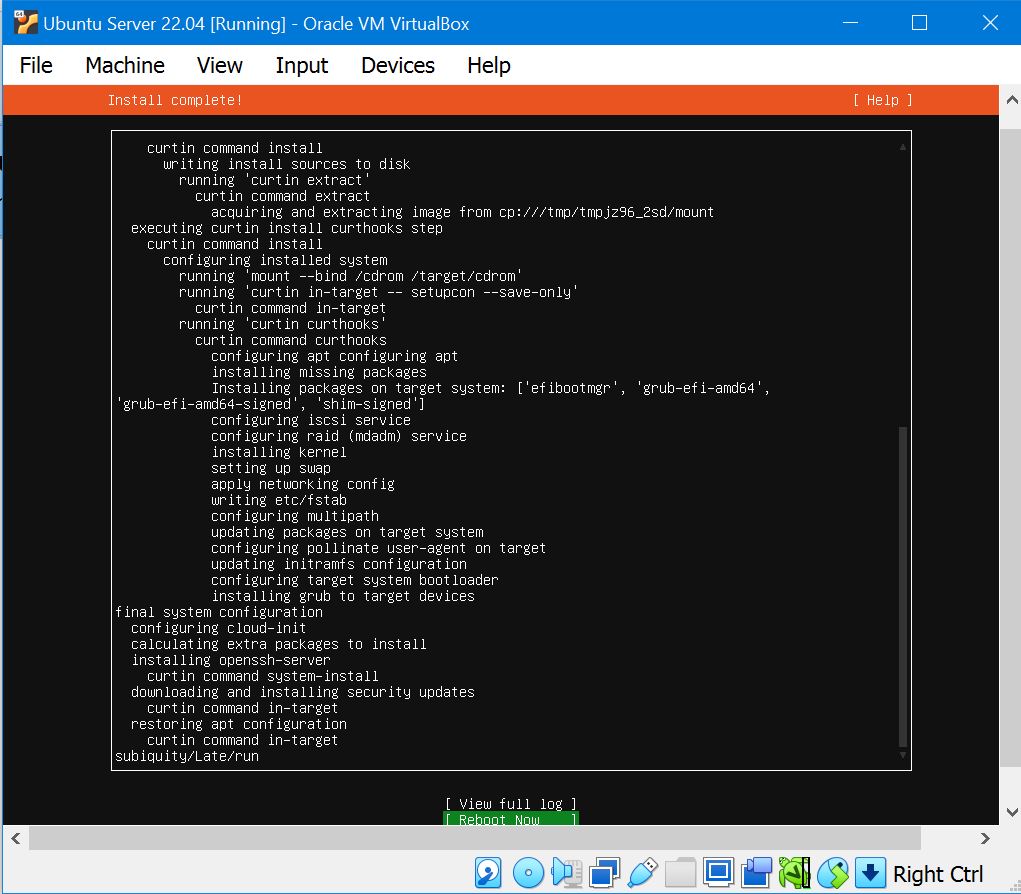This screenshot has width=1021, height=894.
Task: Click the hard disk activity icon
Action: (488, 873)
